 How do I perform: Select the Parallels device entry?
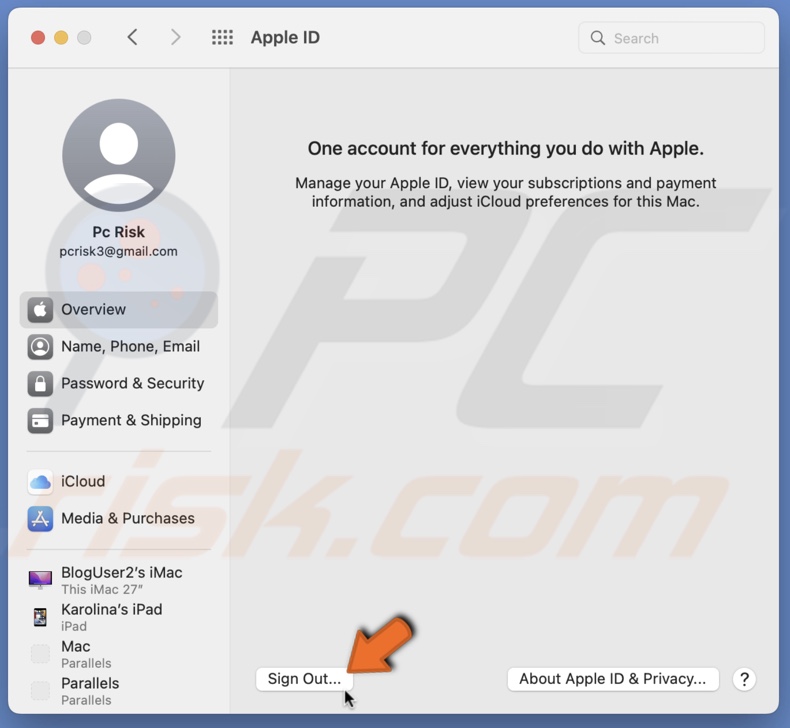[x=119, y=691]
